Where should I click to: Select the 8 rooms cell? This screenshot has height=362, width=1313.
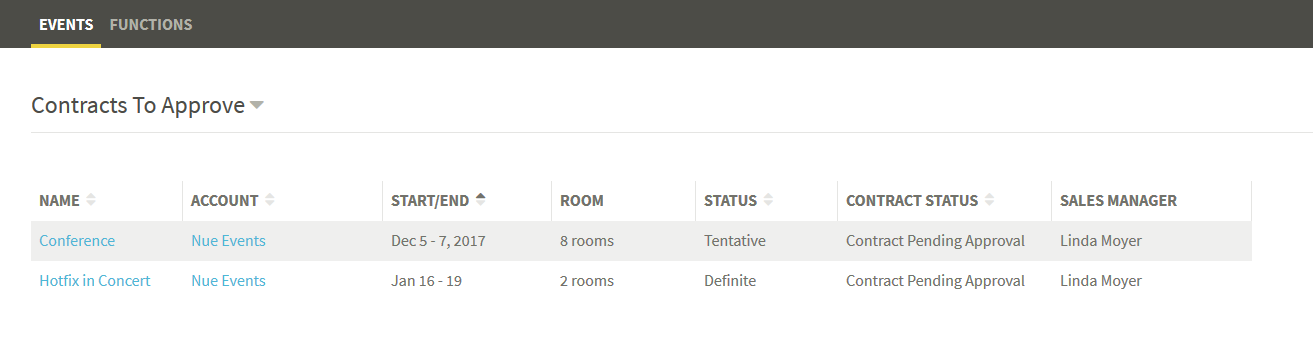[587, 241]
